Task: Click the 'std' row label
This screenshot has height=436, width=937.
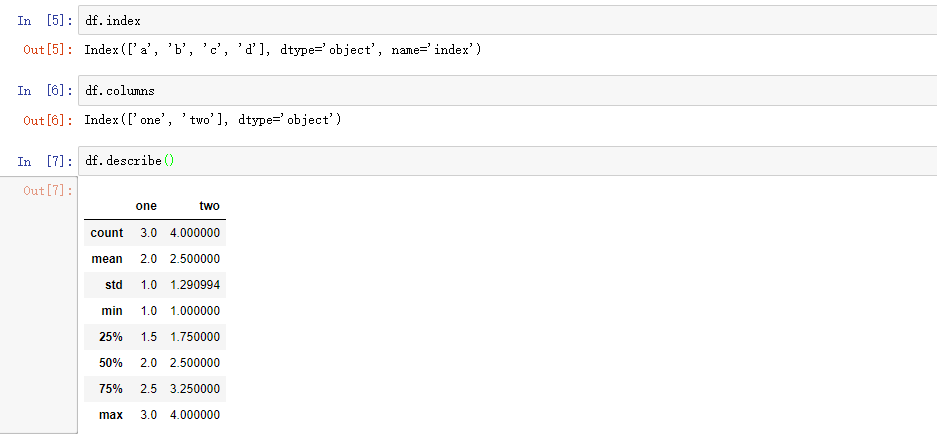Action: pos(113,285)
